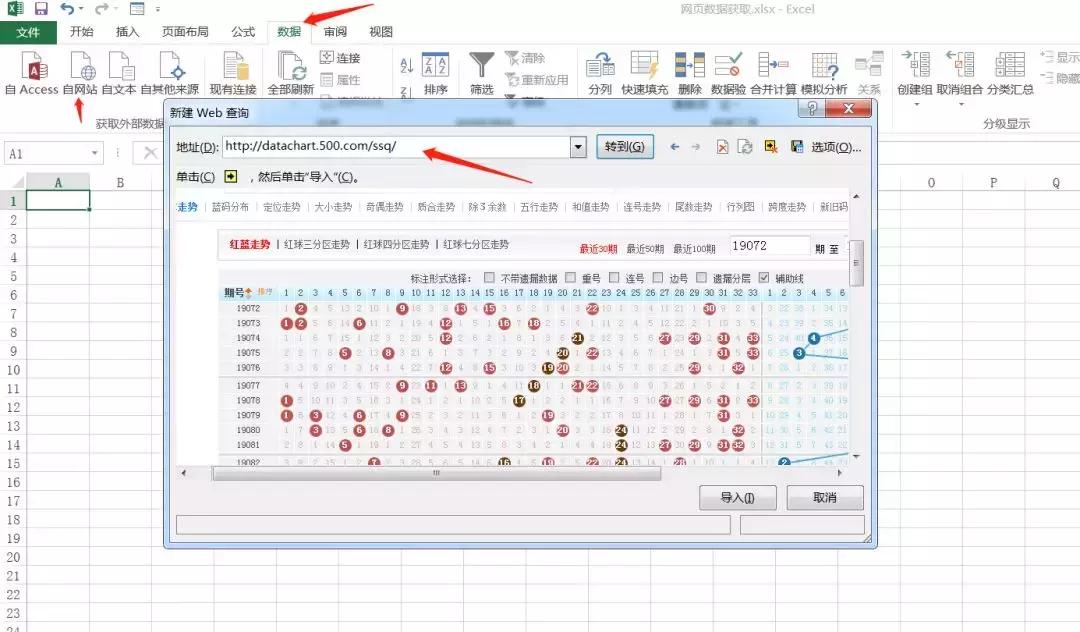
Task: Click the 蓝码分布 link on the web page
Action: 230,207
